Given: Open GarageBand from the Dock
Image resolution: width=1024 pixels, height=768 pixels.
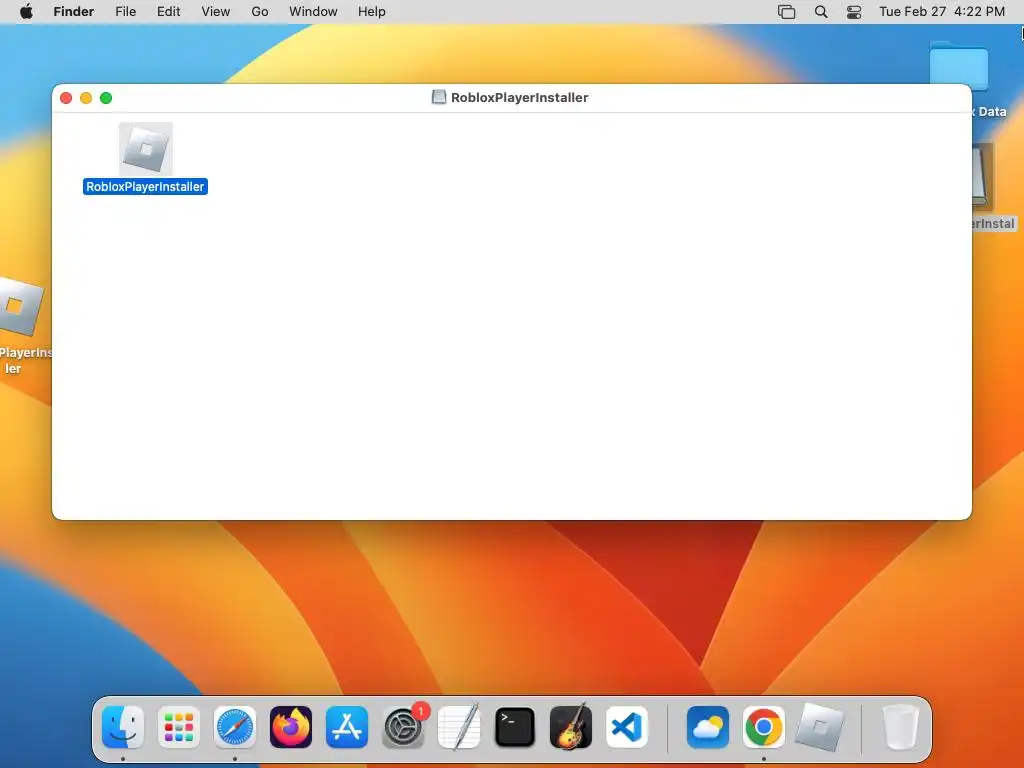Looking at the screenshot, I should [571, 727].
